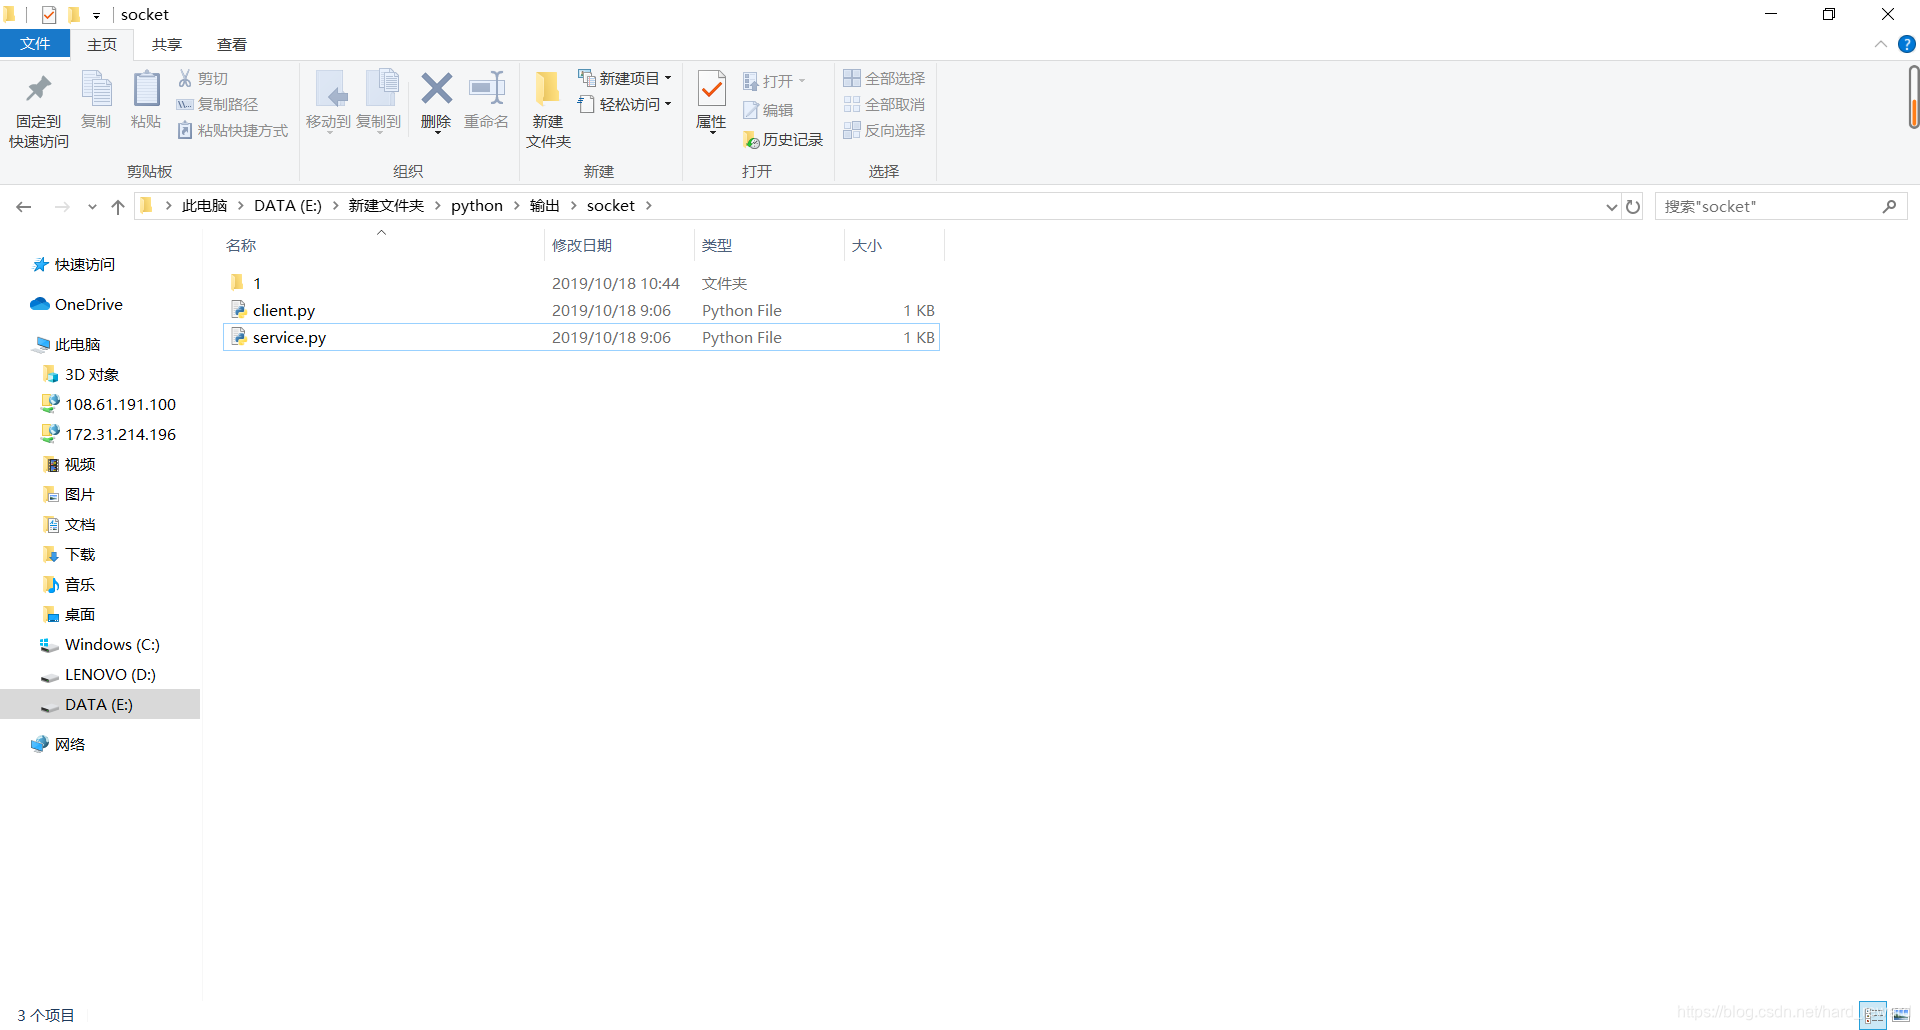
Task: Click DATA (E:) in the breadcrumb
Action: pyautogui.click(x=288, y=205)
